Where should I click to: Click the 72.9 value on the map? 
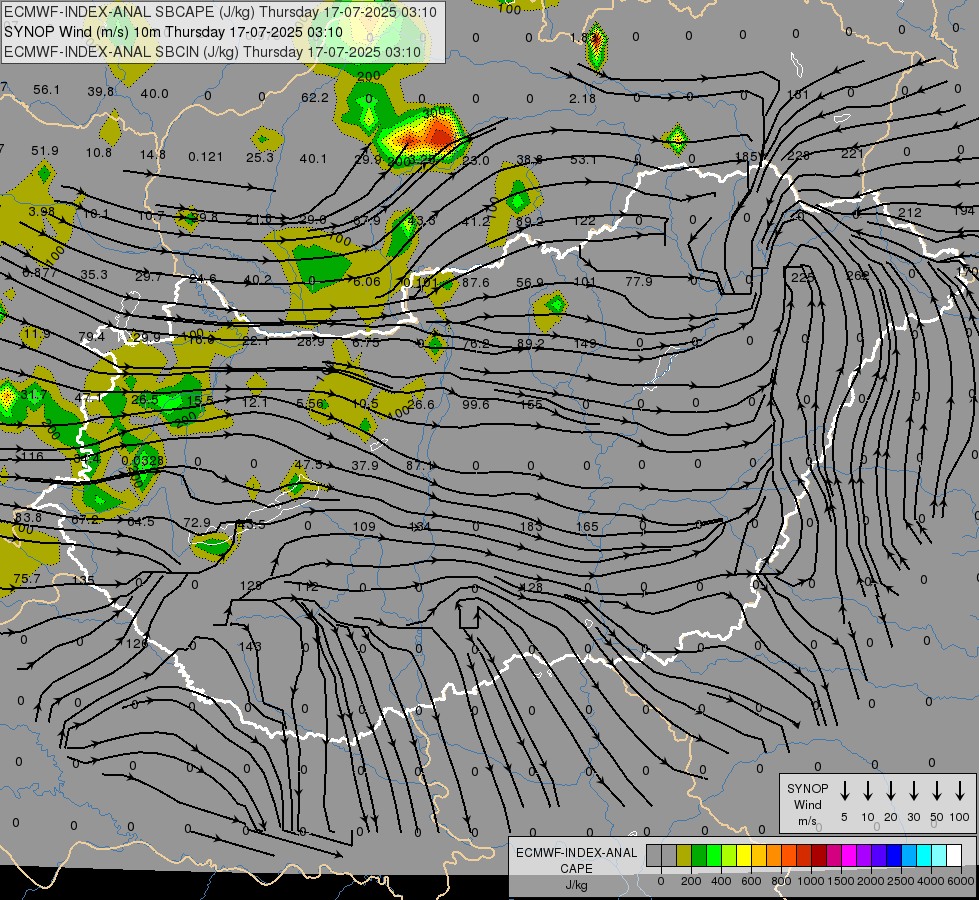(x=197, y=522)
